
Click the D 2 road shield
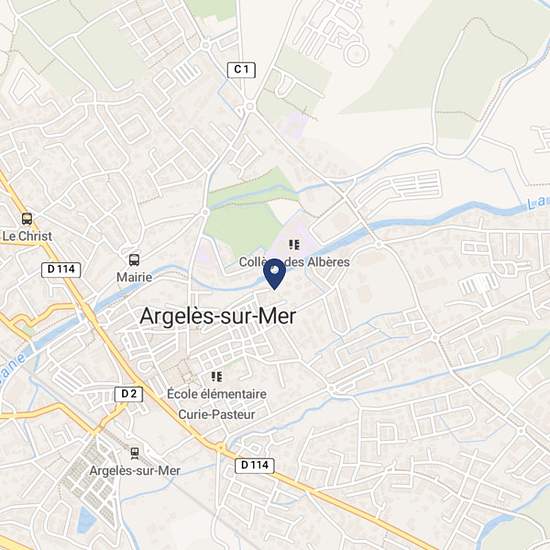pyautogui.click(x=129, y=394)
